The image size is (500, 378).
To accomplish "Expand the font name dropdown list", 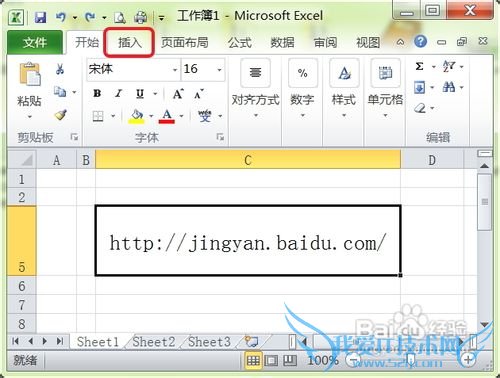I will point(175,70).
